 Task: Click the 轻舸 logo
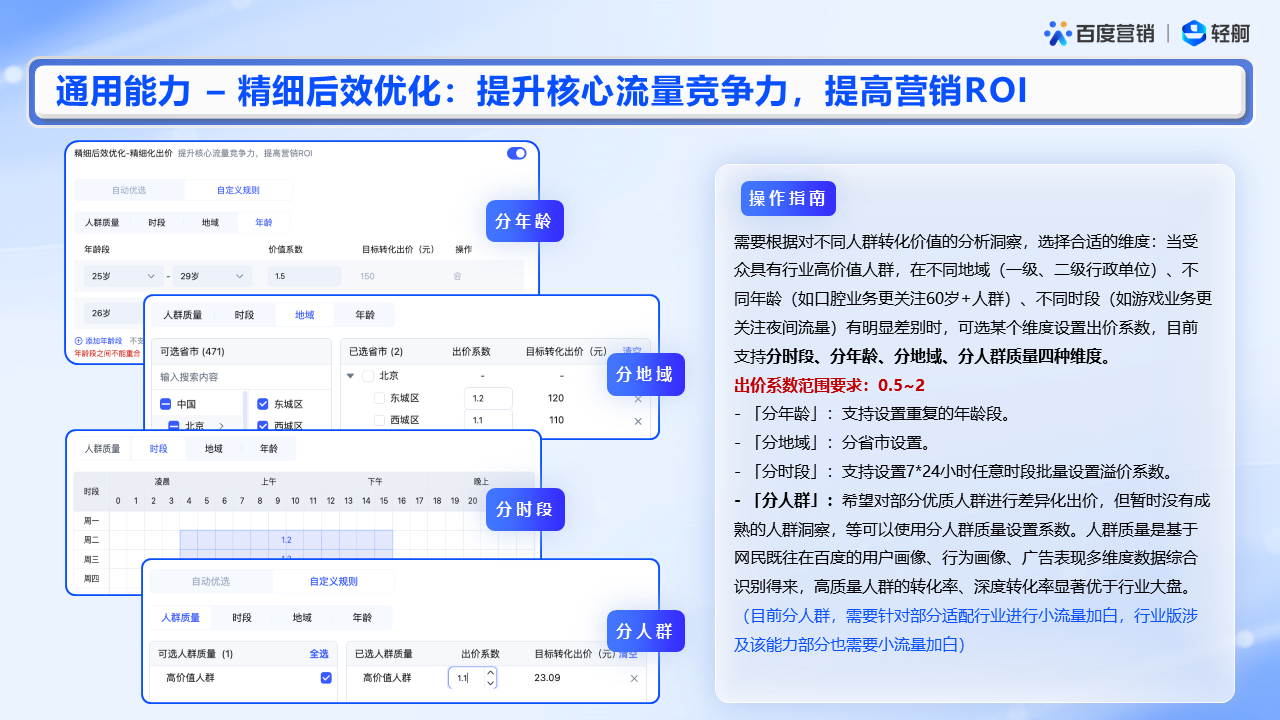[x=1215, y=33]
